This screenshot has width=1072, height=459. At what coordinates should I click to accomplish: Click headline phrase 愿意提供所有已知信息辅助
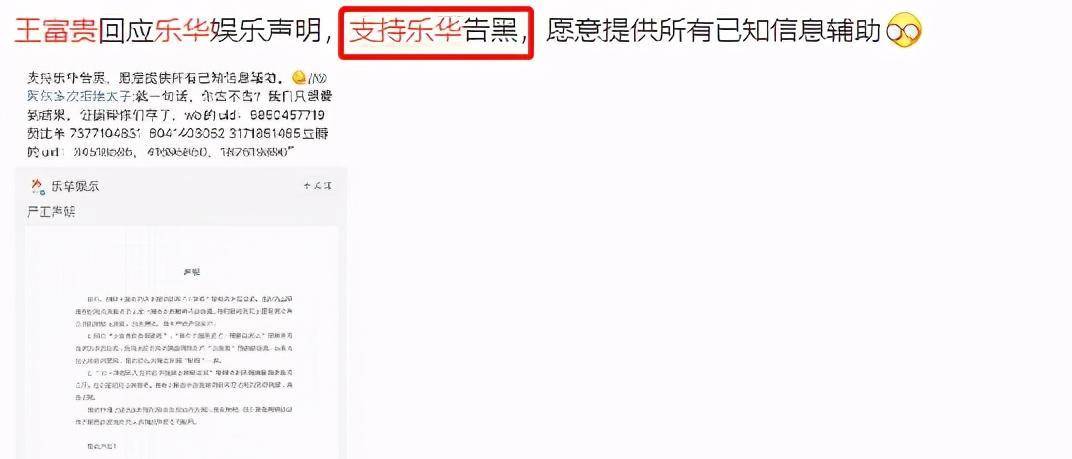click(713, 32)
